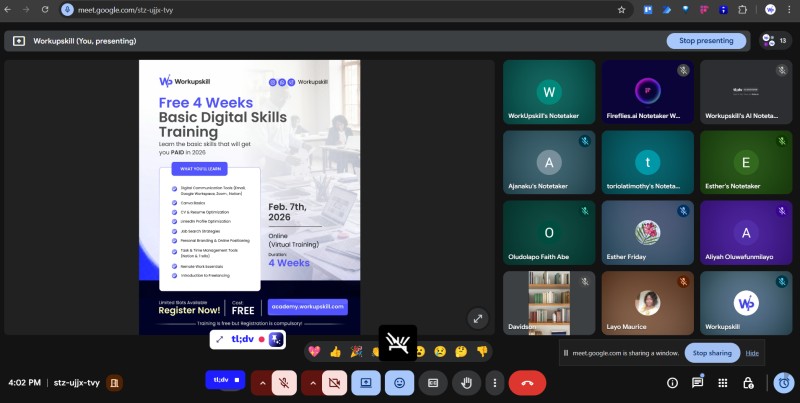Click Stop sharing in the sharing bar
This screenshot has height=403, width=800.
(712, 353)
